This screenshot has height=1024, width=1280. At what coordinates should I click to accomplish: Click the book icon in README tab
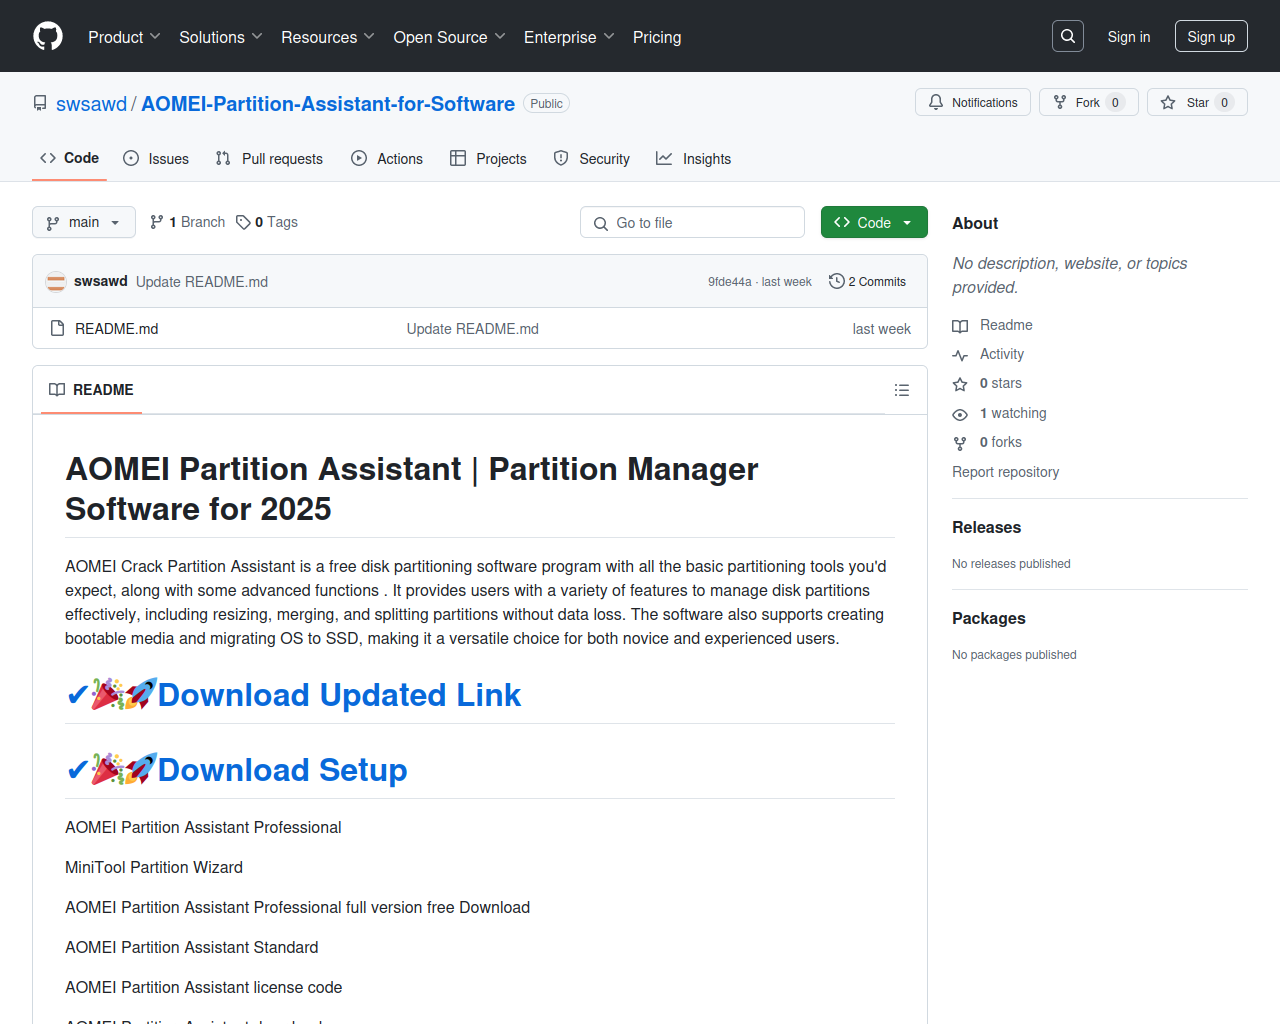pyautogui.click(x=57, y=390)
